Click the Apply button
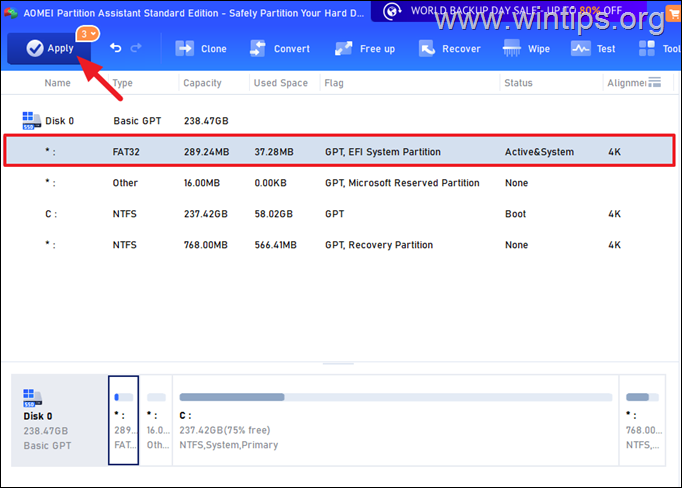This screenshot has height=488, width=682. click(50, 48)
